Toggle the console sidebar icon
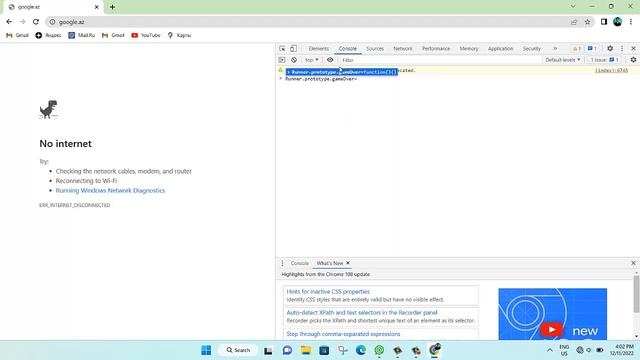 [282, 60]
